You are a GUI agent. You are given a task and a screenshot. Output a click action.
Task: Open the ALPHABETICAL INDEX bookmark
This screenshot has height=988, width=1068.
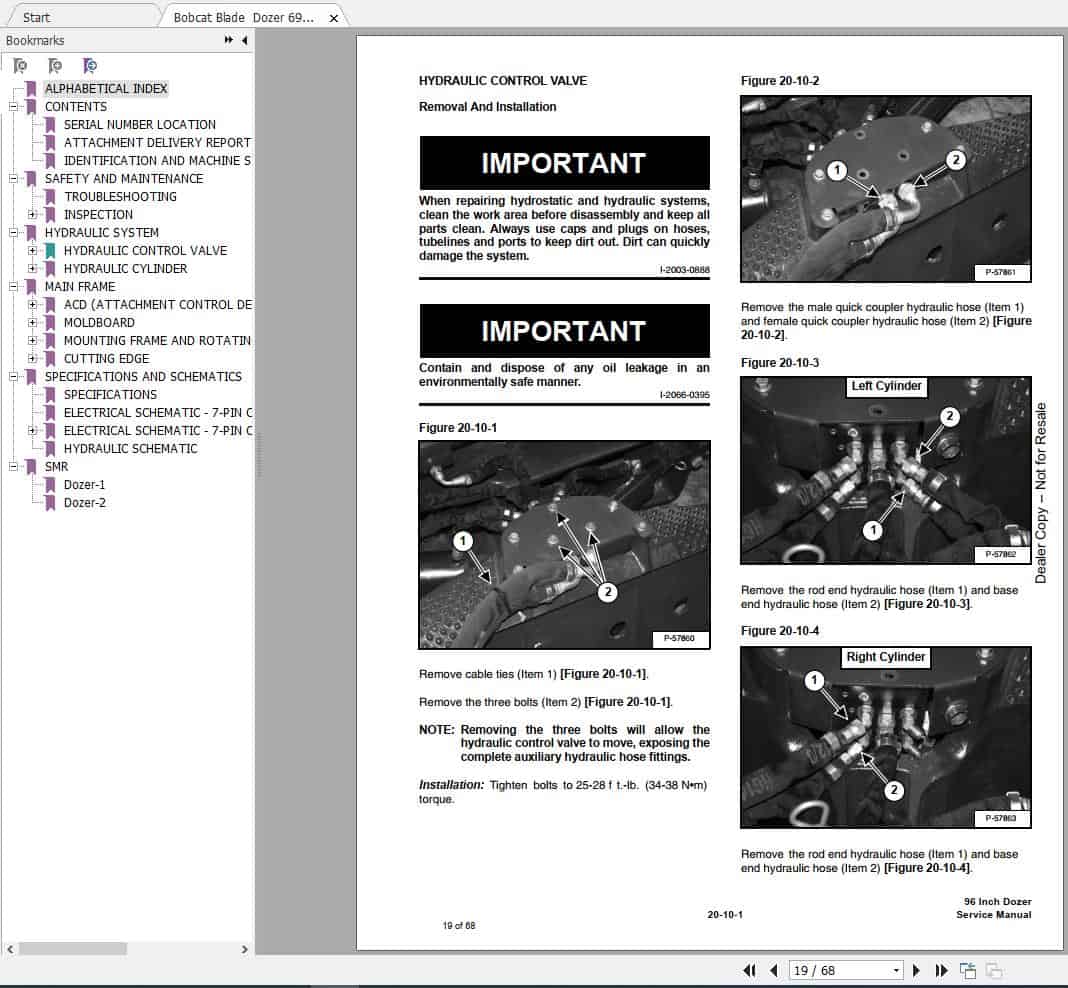tap(106, 89)
